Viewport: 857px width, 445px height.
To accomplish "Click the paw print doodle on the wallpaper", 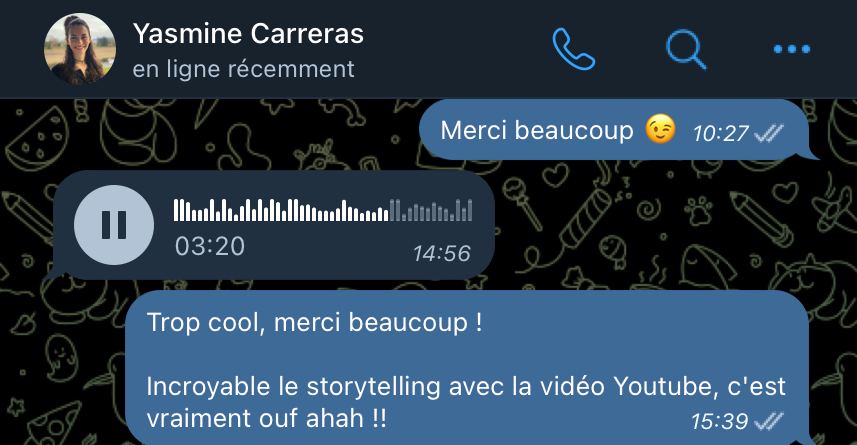I will point(698,212).
